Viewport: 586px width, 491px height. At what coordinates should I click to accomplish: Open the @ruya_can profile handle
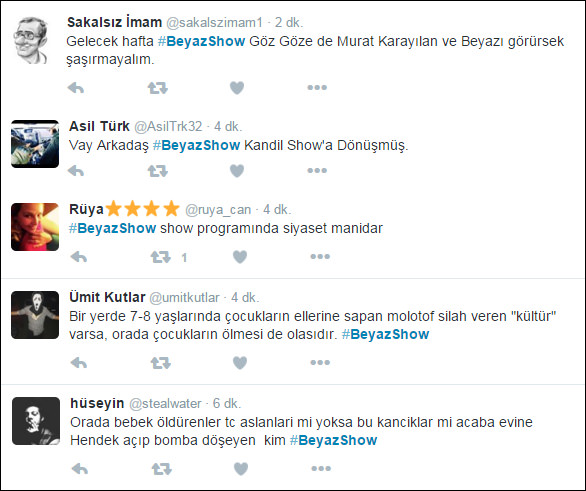click(x=218, y=210)
